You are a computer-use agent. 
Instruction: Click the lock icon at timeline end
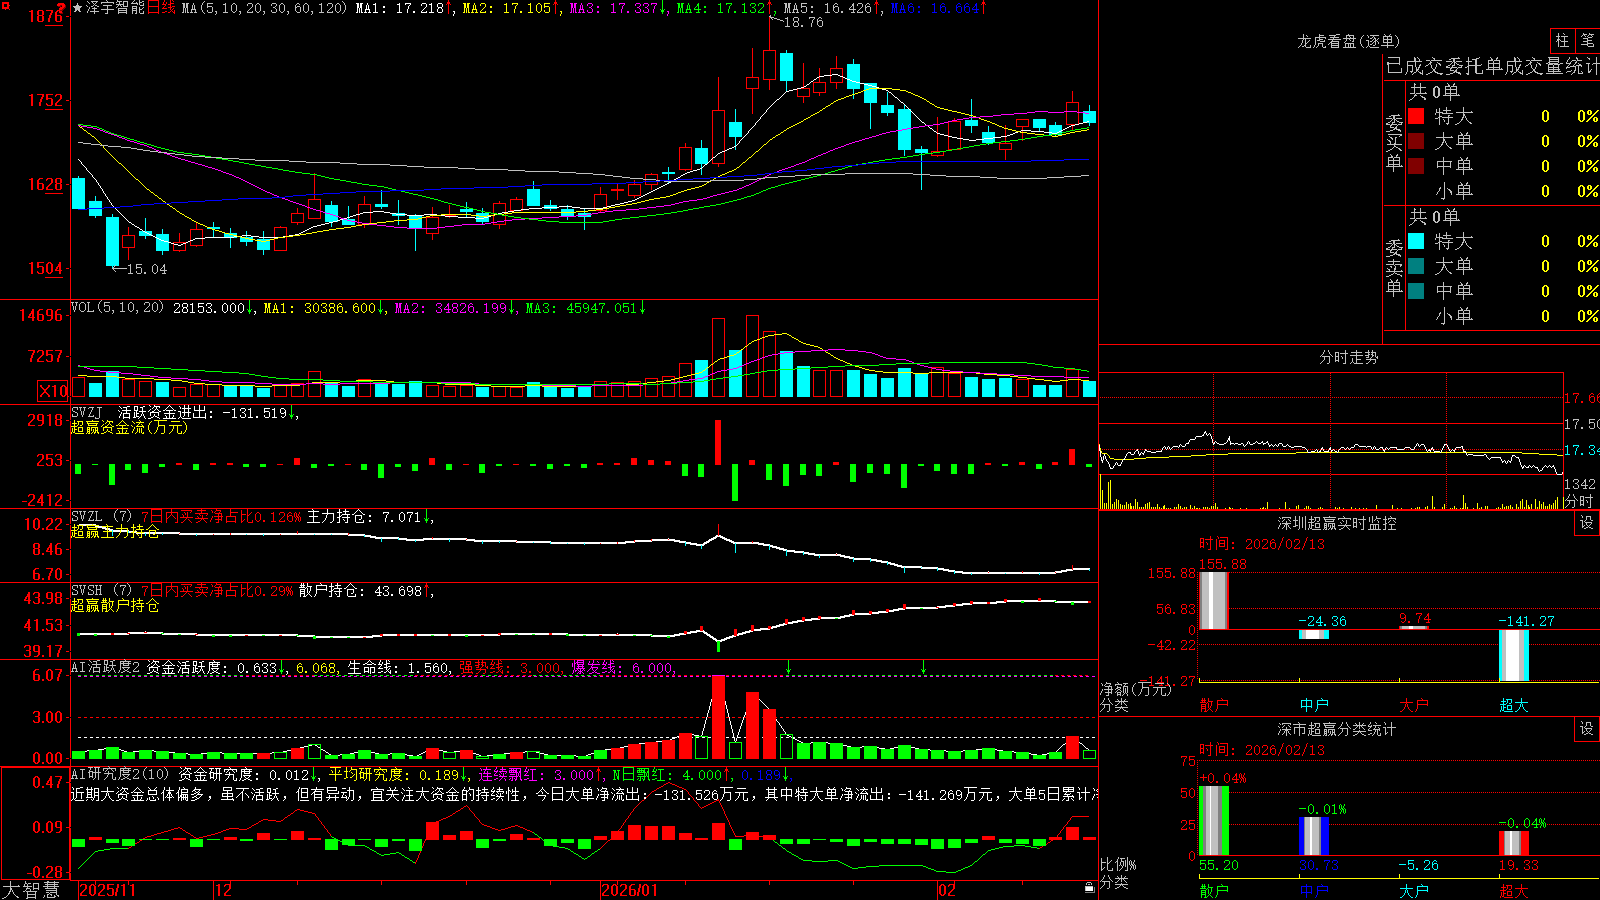[1090, 888]
